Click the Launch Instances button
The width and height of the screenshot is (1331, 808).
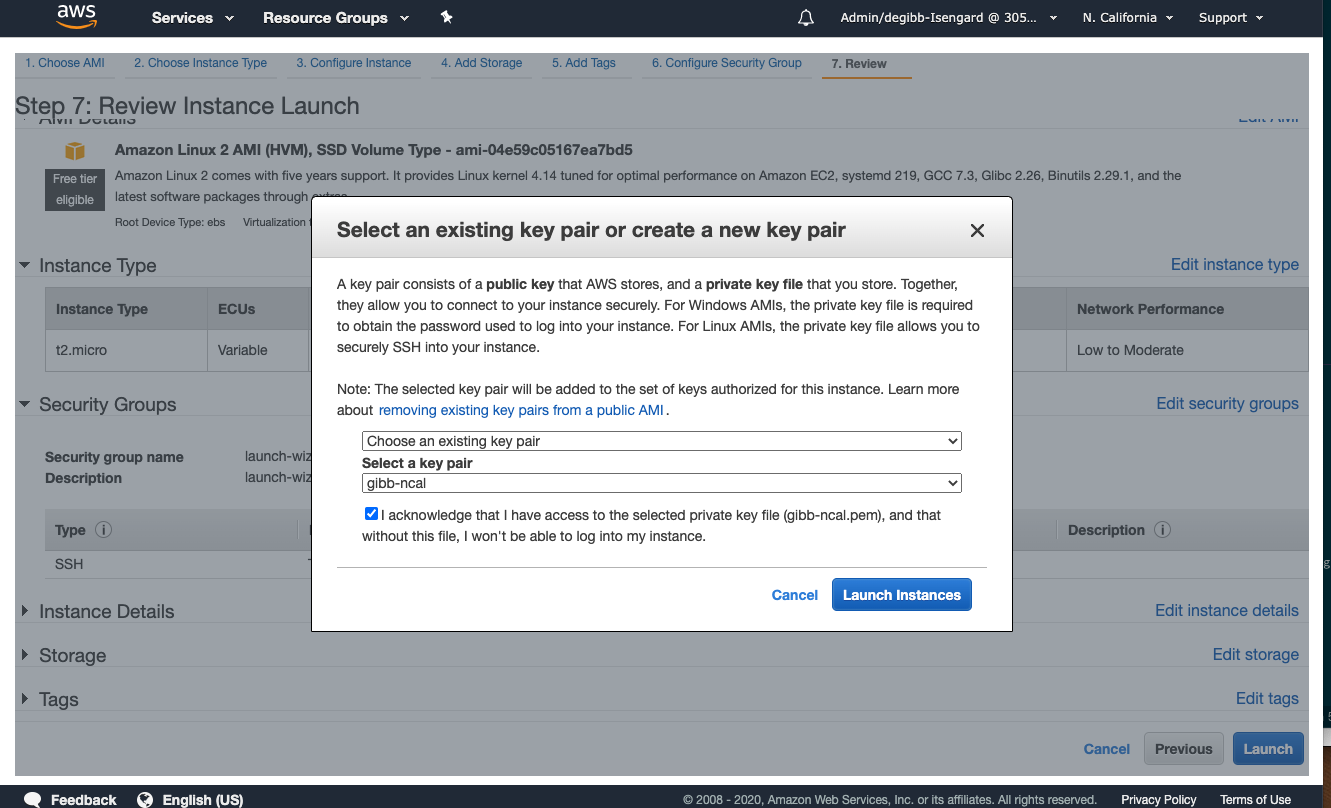tap(901, 594)
